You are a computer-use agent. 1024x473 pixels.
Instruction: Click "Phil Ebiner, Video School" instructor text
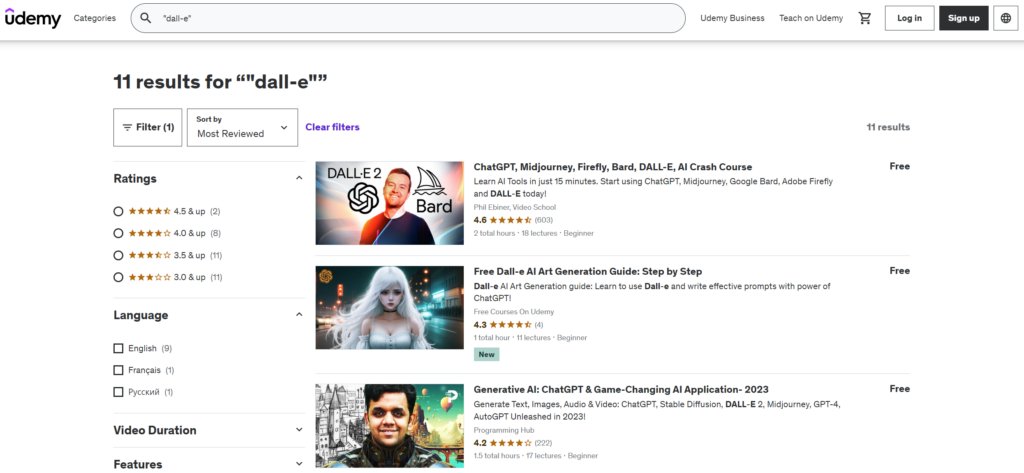click(x=515, y=207)
